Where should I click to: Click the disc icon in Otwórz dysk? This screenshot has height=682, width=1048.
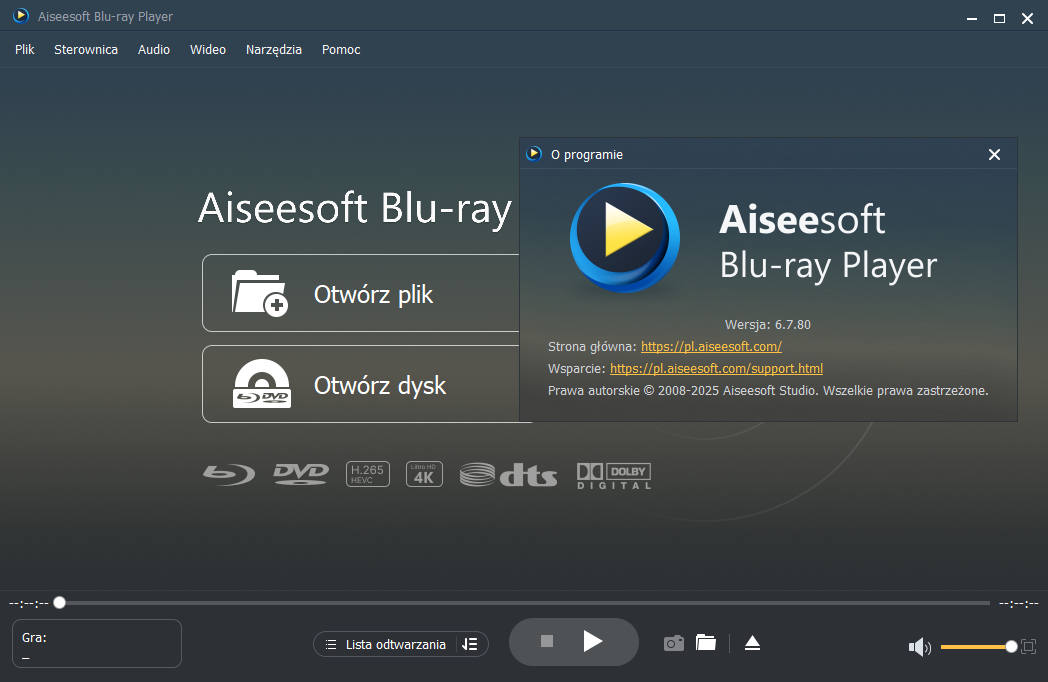[x=261, y=384]
